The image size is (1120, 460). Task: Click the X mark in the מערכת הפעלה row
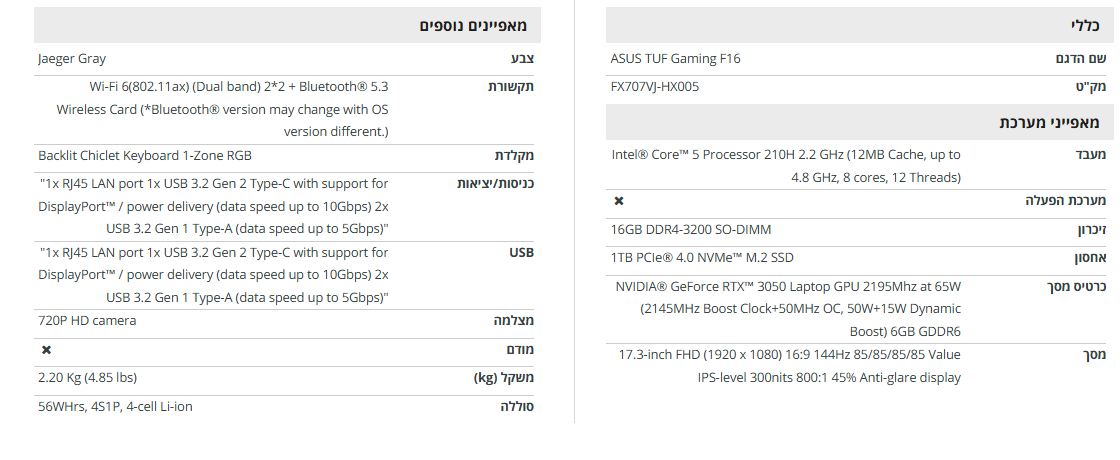(x=618, y=201)
